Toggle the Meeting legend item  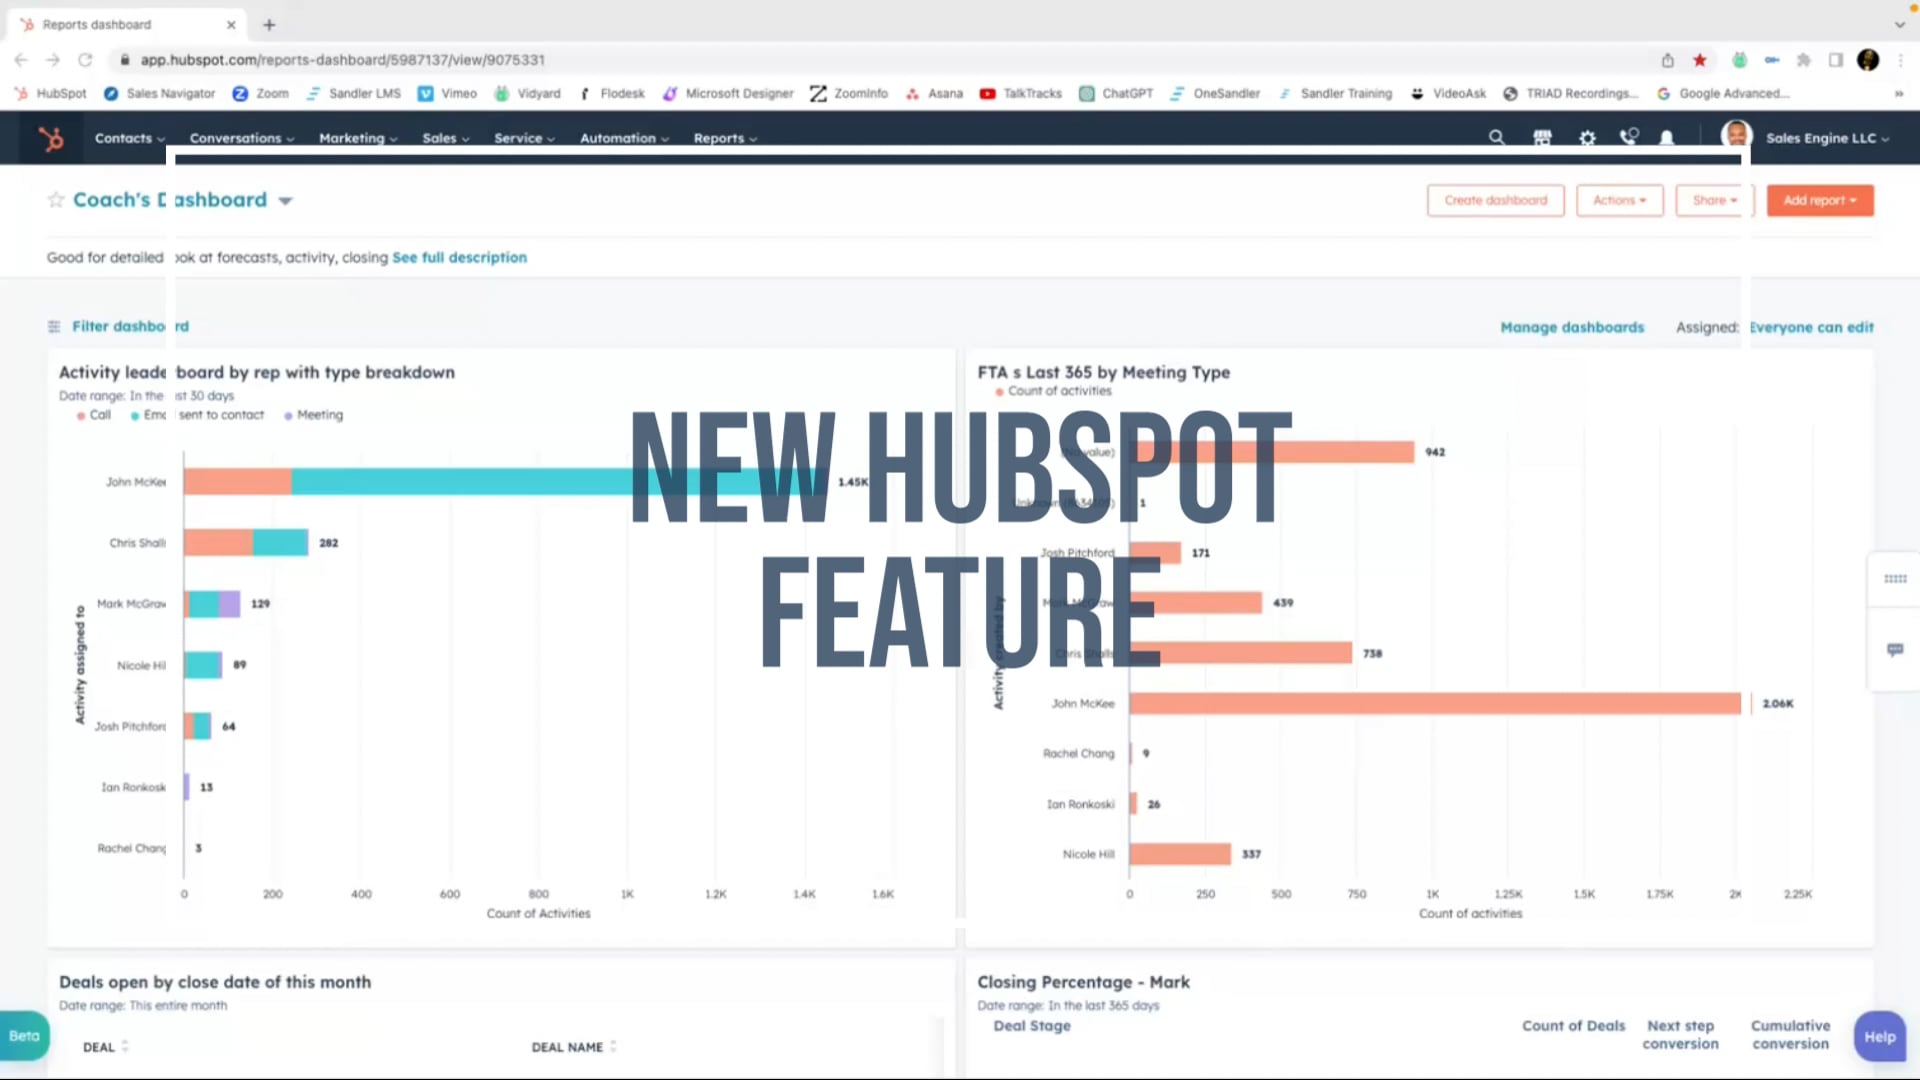pos(313,415)
